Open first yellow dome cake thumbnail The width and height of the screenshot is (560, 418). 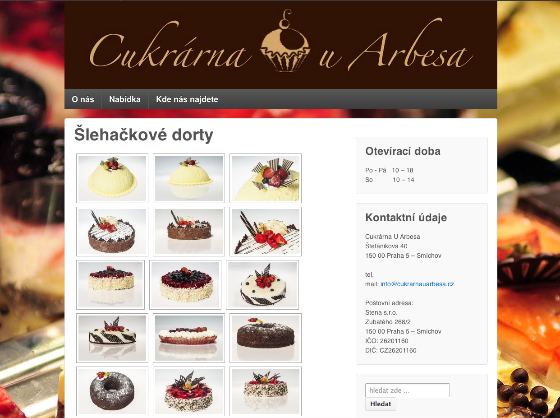(x=112, y=178)
